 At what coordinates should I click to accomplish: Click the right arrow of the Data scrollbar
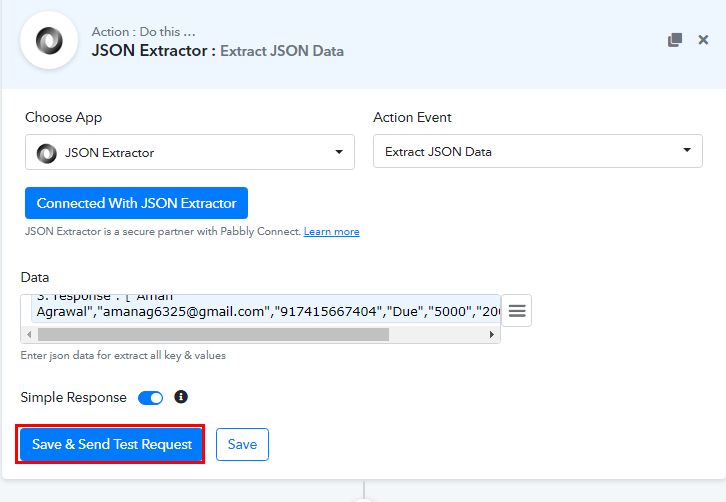pos(492,334)
